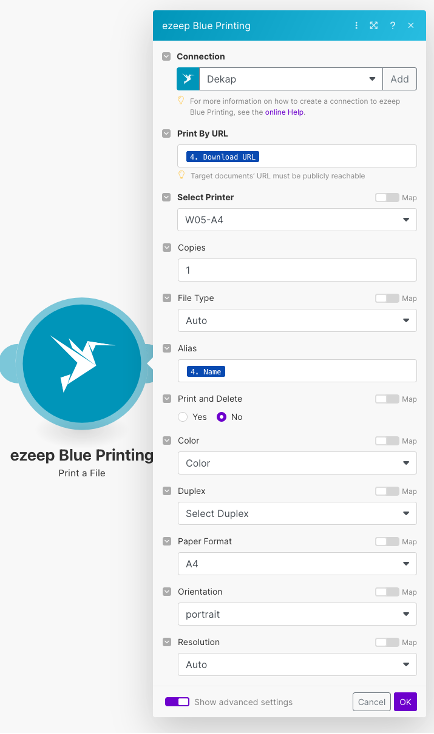Expand the dialog with the fullscreen icon
Image resolution: width=434 pixels, height=734 pixels.
point(374,25)
